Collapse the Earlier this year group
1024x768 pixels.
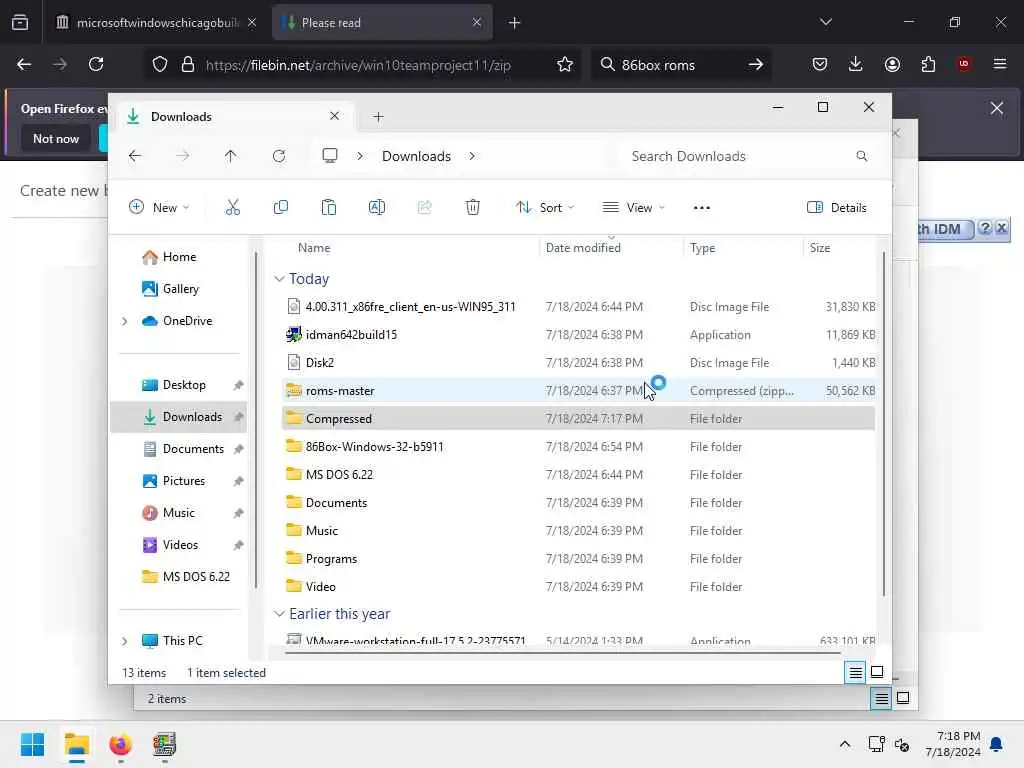click(x=279, y=614)
